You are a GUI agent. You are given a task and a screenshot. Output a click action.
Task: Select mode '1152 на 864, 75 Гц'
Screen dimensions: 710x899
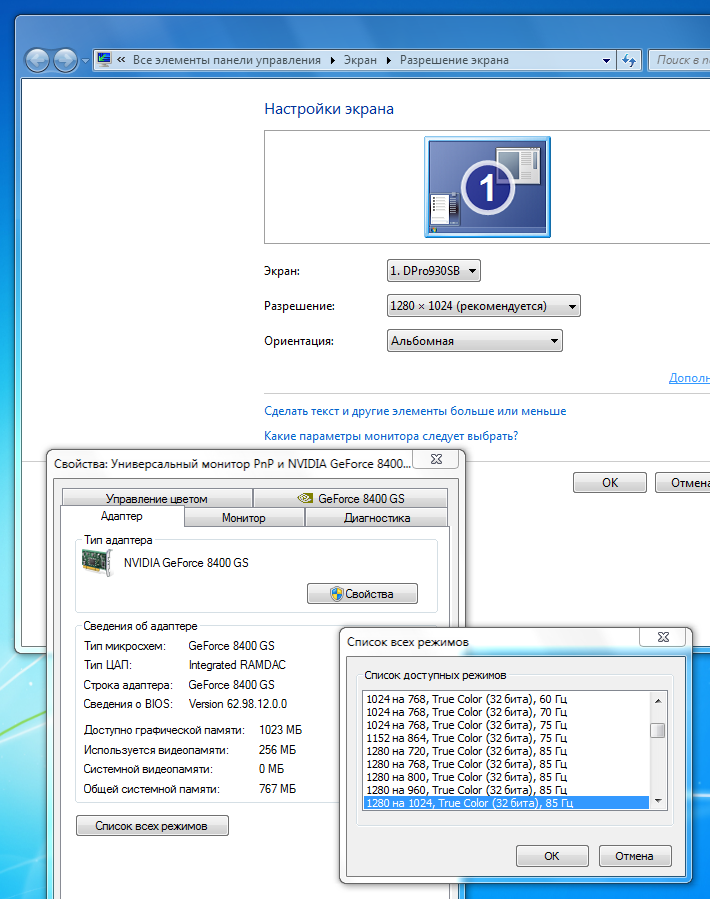tap(506, 738)
